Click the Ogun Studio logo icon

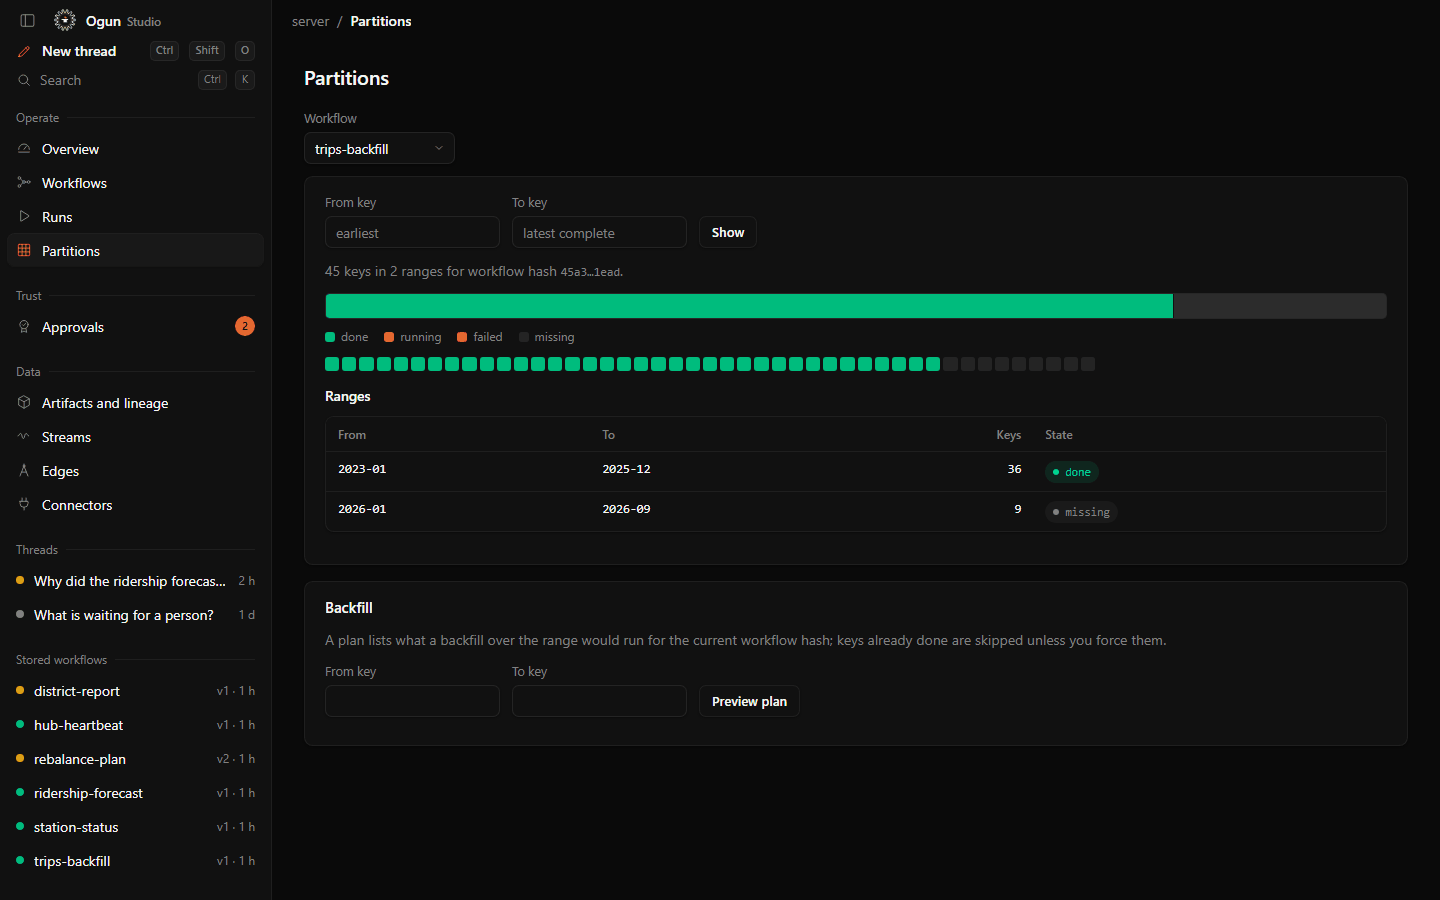[x=65, y=20]
